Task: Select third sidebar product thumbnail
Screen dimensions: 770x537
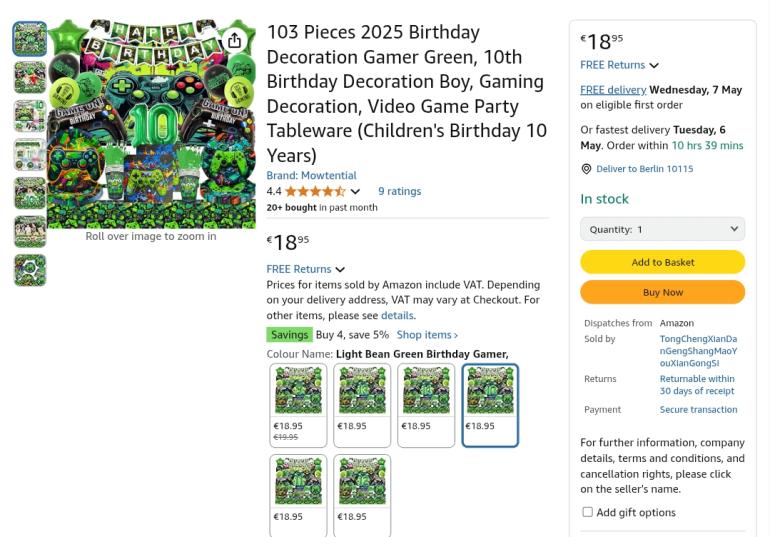Action: click(x=30, y=116)
